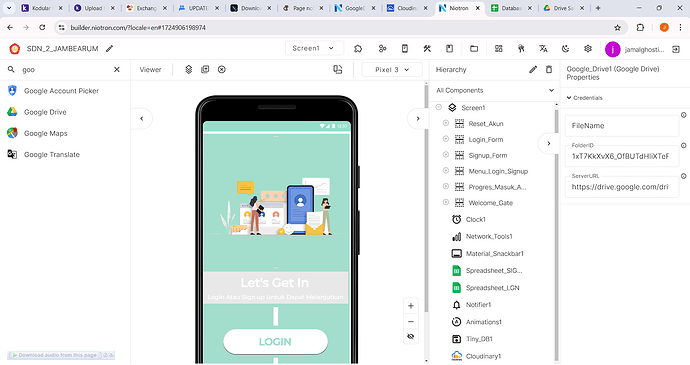This screenshot has width=690, height=365.
Task: Reload the page in the browser
Action: (x=42, y=27)
